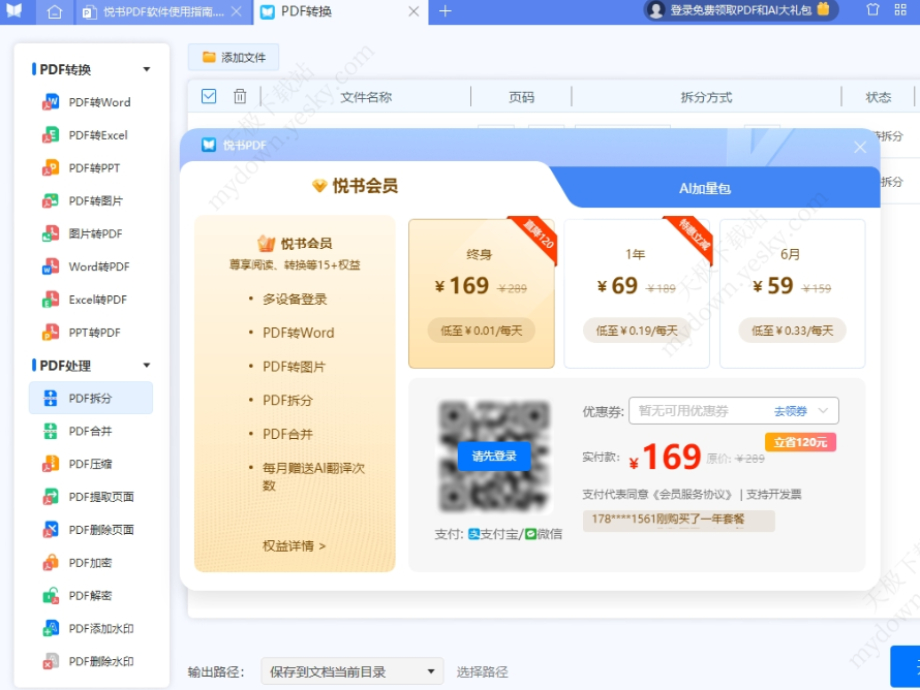Open 图片转PDF conversion tool
The height and width of the screenshot is (690, 920).
click(x=83, y=234)
